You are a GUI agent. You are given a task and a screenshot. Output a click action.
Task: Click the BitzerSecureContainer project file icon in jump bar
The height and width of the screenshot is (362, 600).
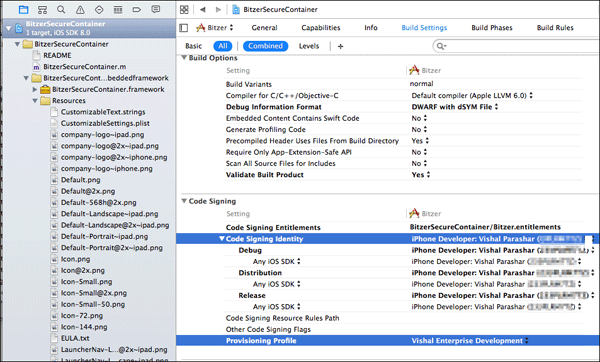236,10
